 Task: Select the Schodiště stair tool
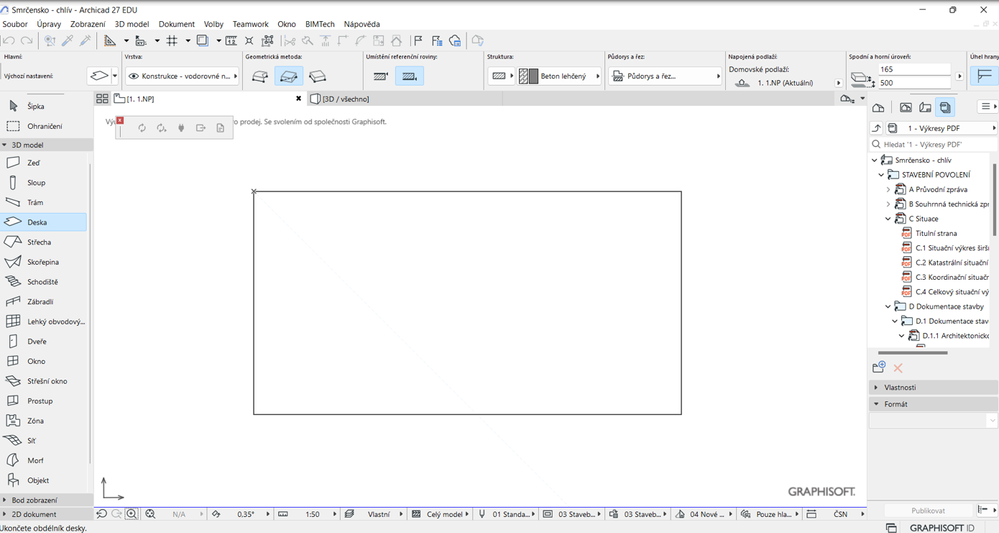click(40, 282)
